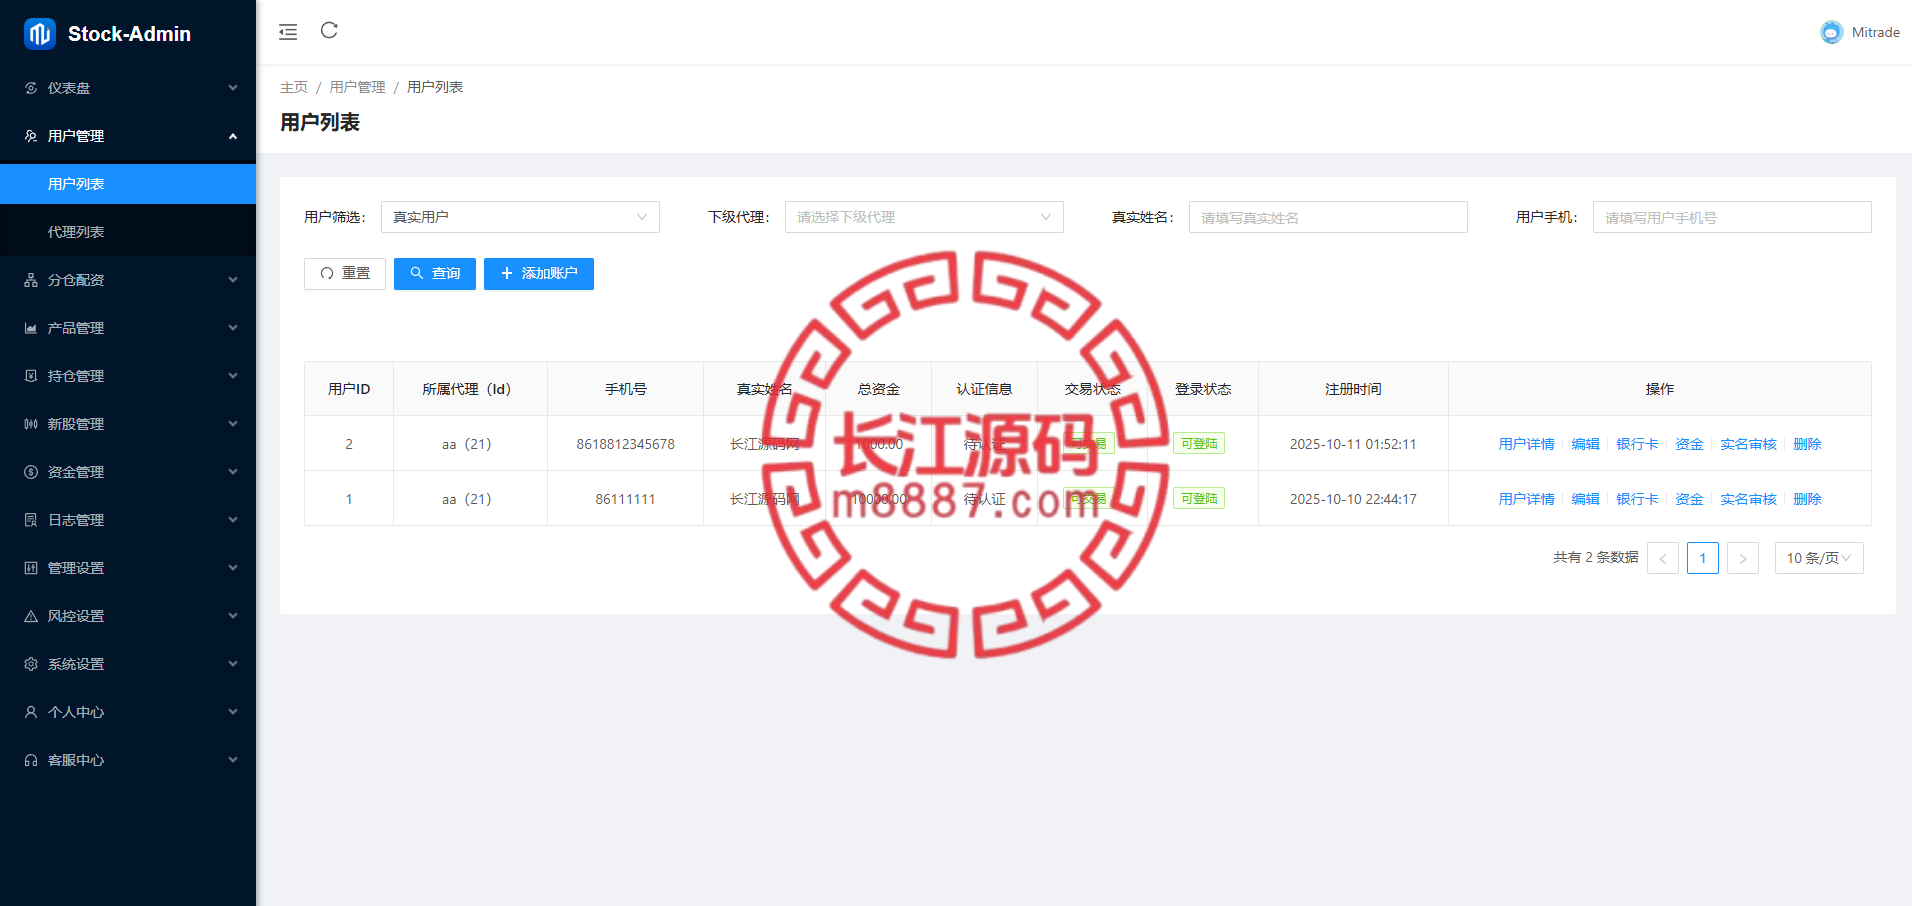Go to the next page arrow
Screen dimensions: 1912x906
[x=1743, y=558]
